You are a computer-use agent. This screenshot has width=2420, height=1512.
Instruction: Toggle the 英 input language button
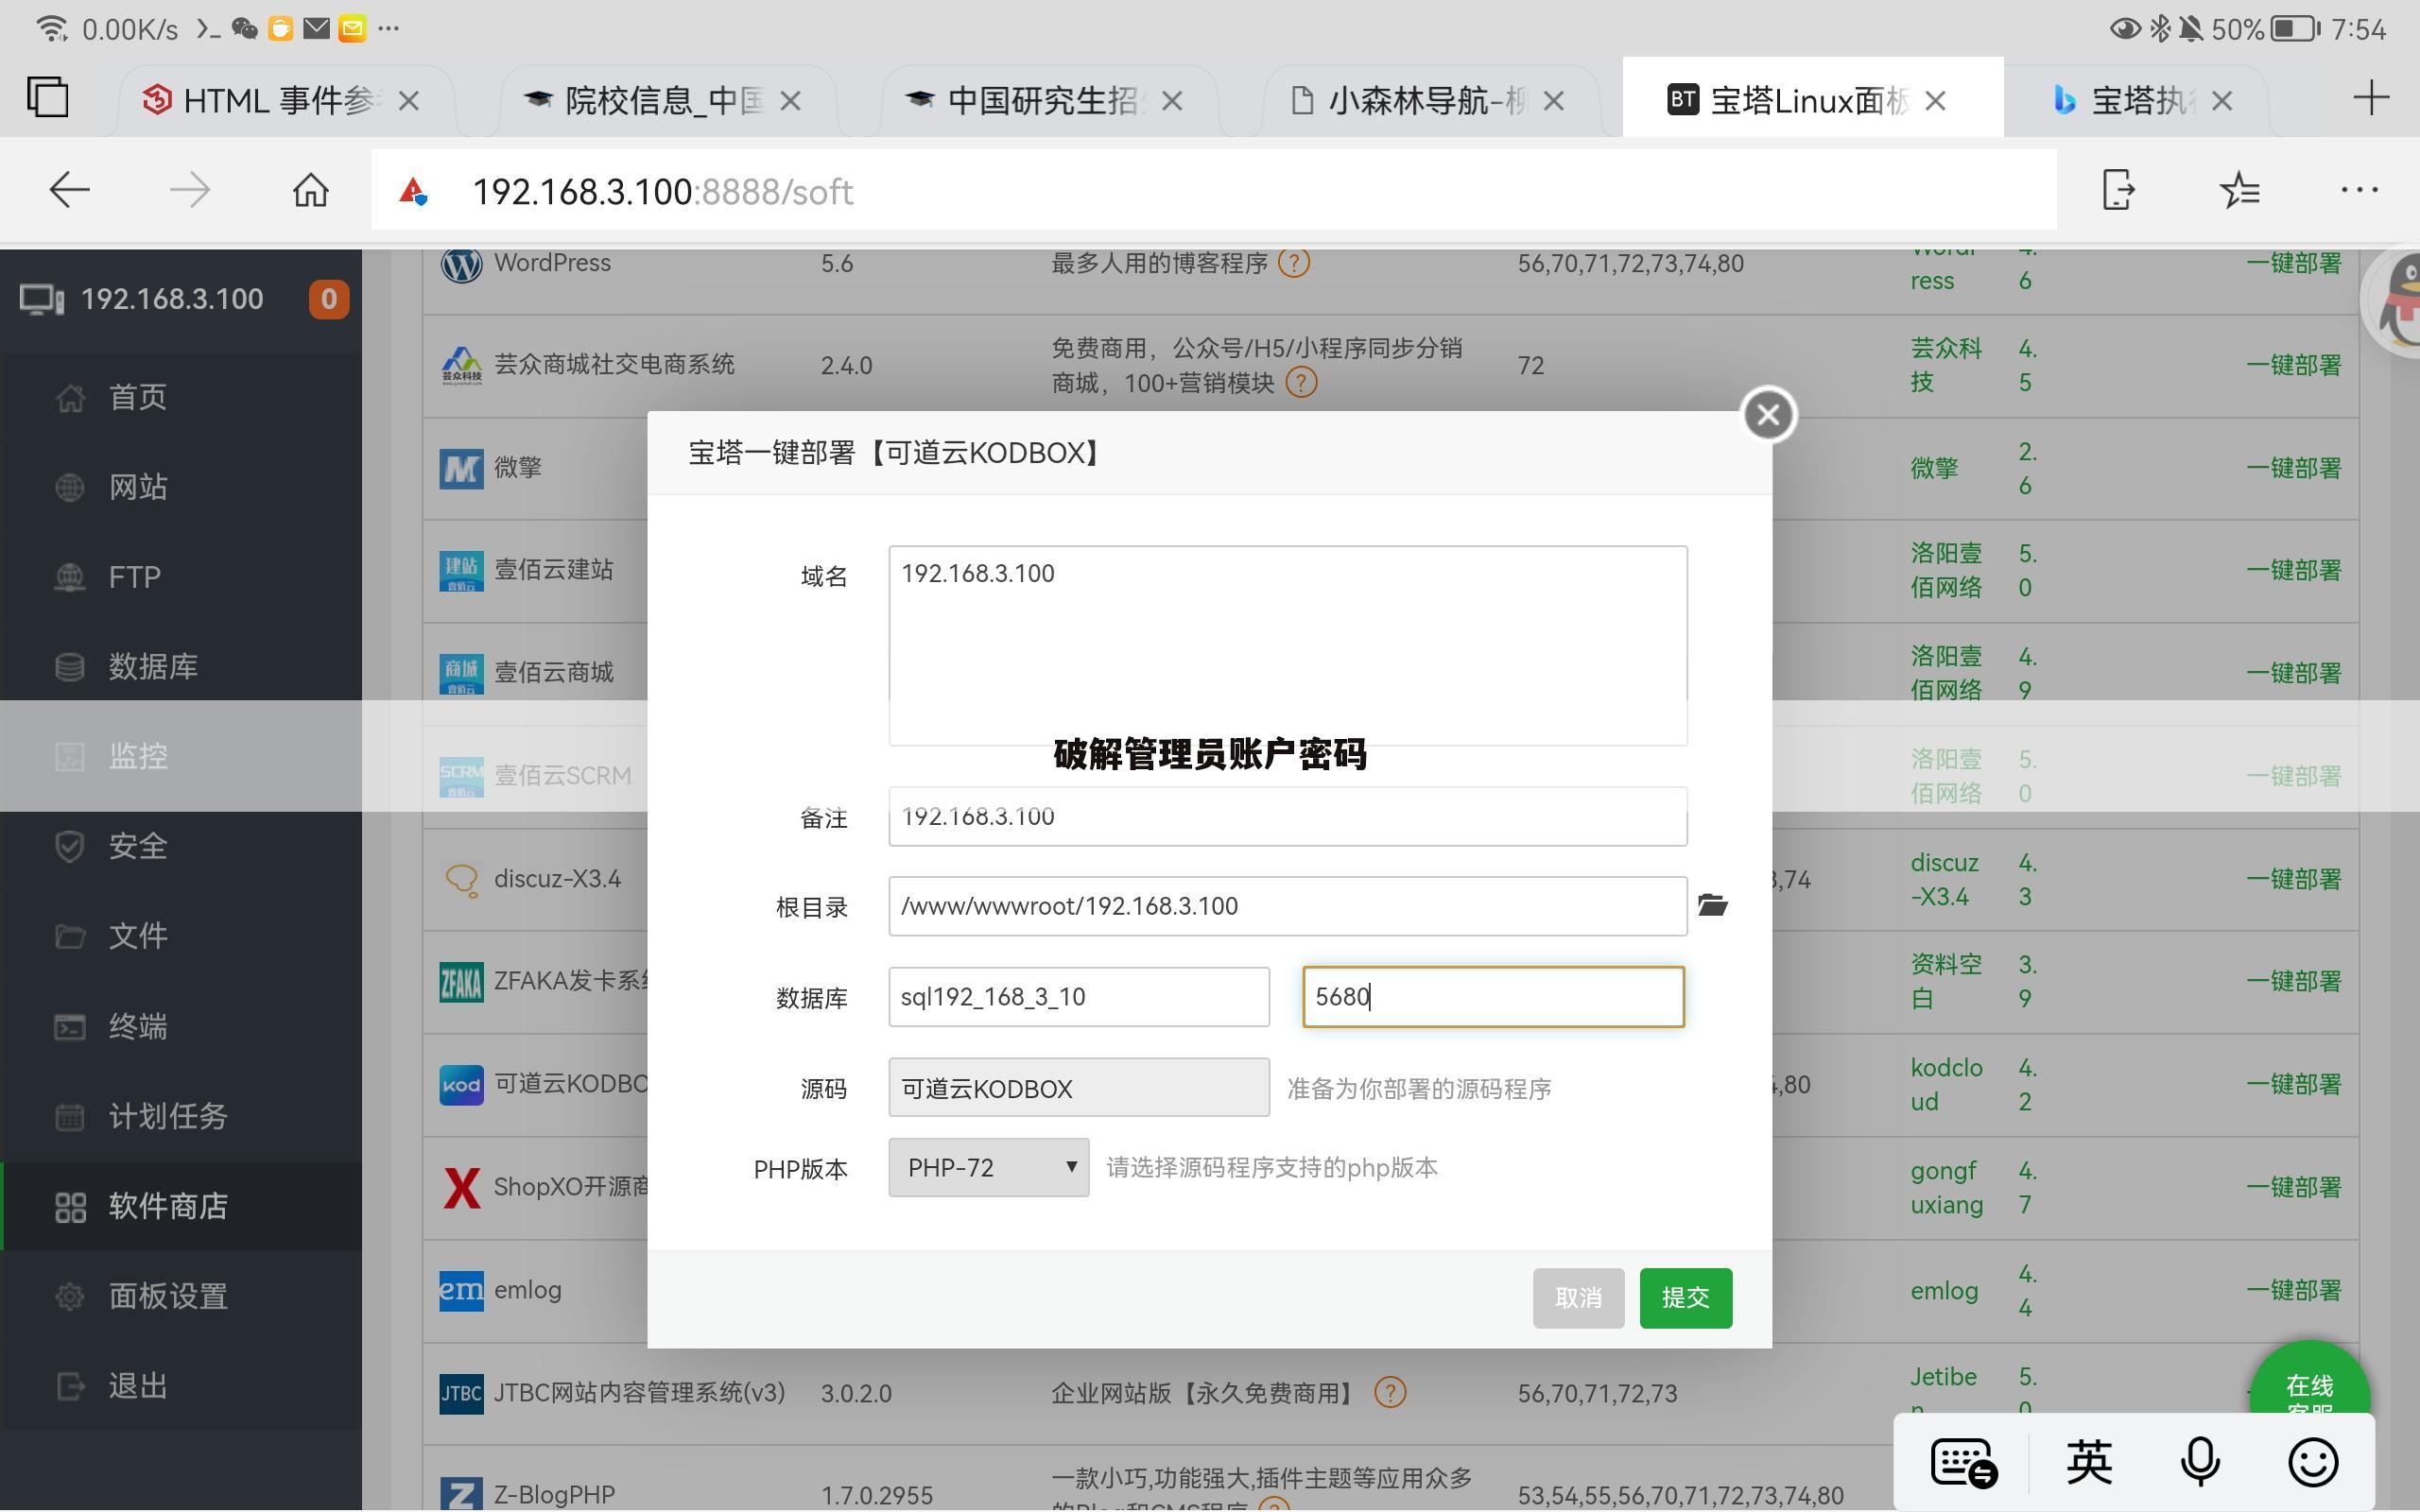[x=2089, y=1463]
